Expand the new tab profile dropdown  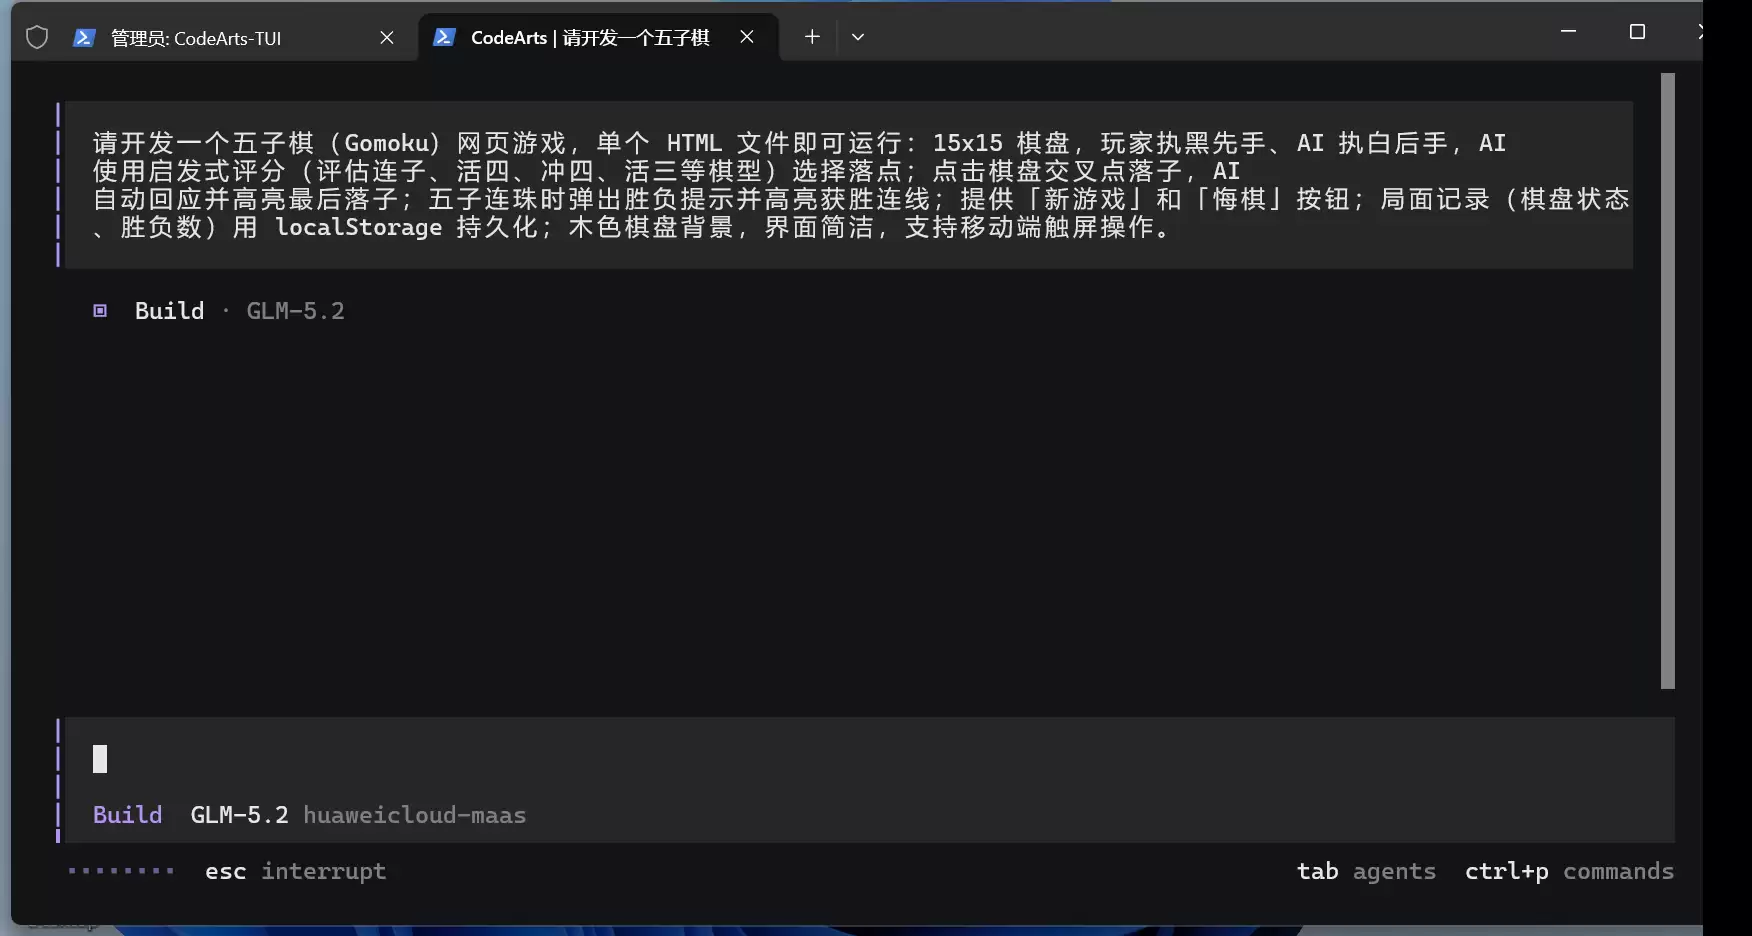[x=858, y=37]
